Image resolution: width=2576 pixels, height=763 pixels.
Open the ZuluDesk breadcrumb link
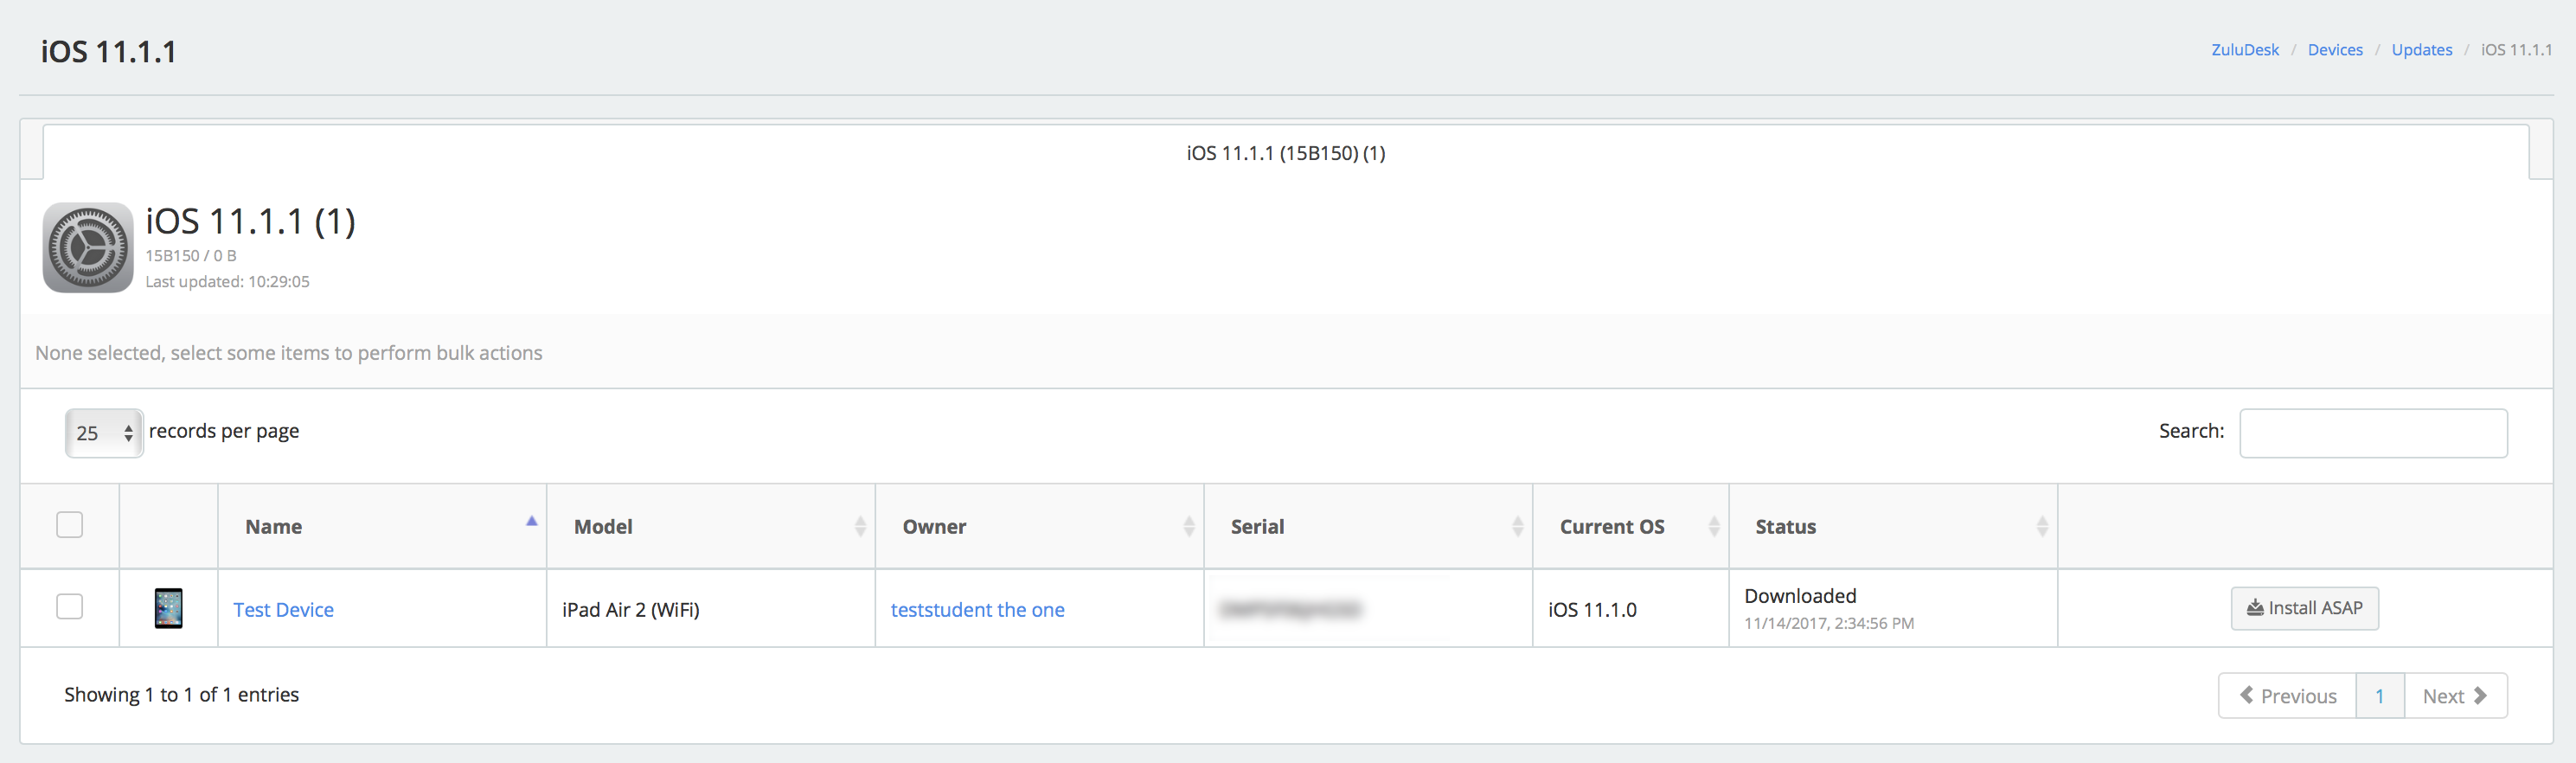pyautogui.click(x=2245, y=50)
